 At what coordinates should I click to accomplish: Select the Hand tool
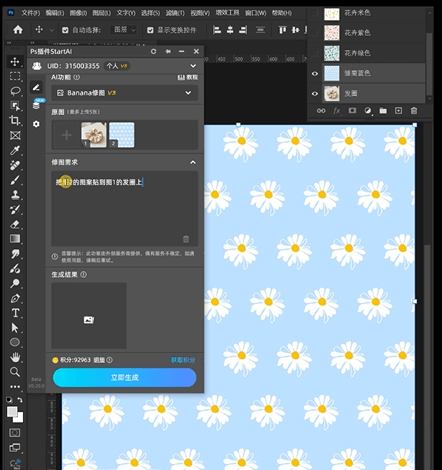(x=15, y=357)
